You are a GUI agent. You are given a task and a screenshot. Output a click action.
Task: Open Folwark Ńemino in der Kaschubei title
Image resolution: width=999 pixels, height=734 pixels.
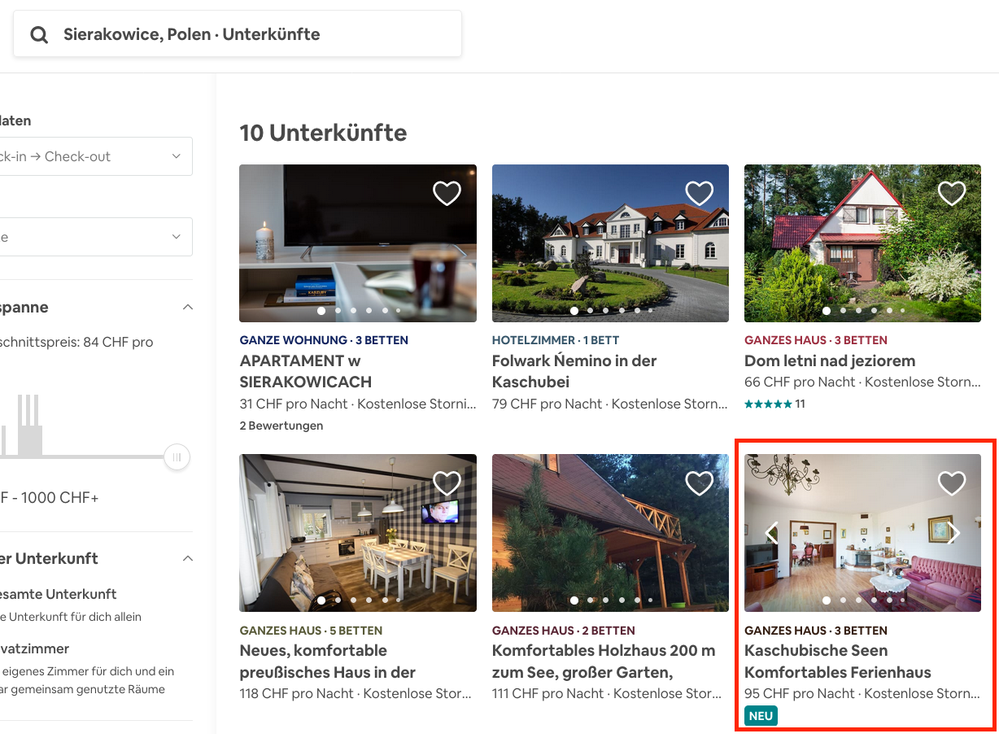tap(574, 371)
